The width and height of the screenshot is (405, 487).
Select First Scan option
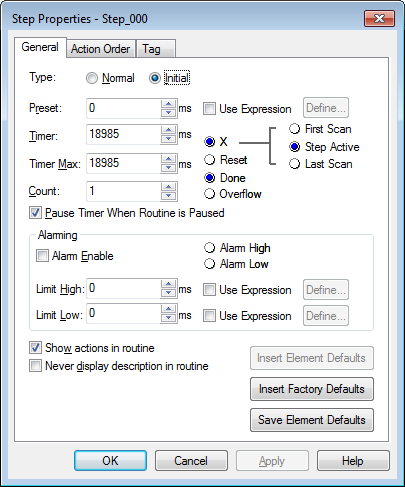click(x=294, y=129)
